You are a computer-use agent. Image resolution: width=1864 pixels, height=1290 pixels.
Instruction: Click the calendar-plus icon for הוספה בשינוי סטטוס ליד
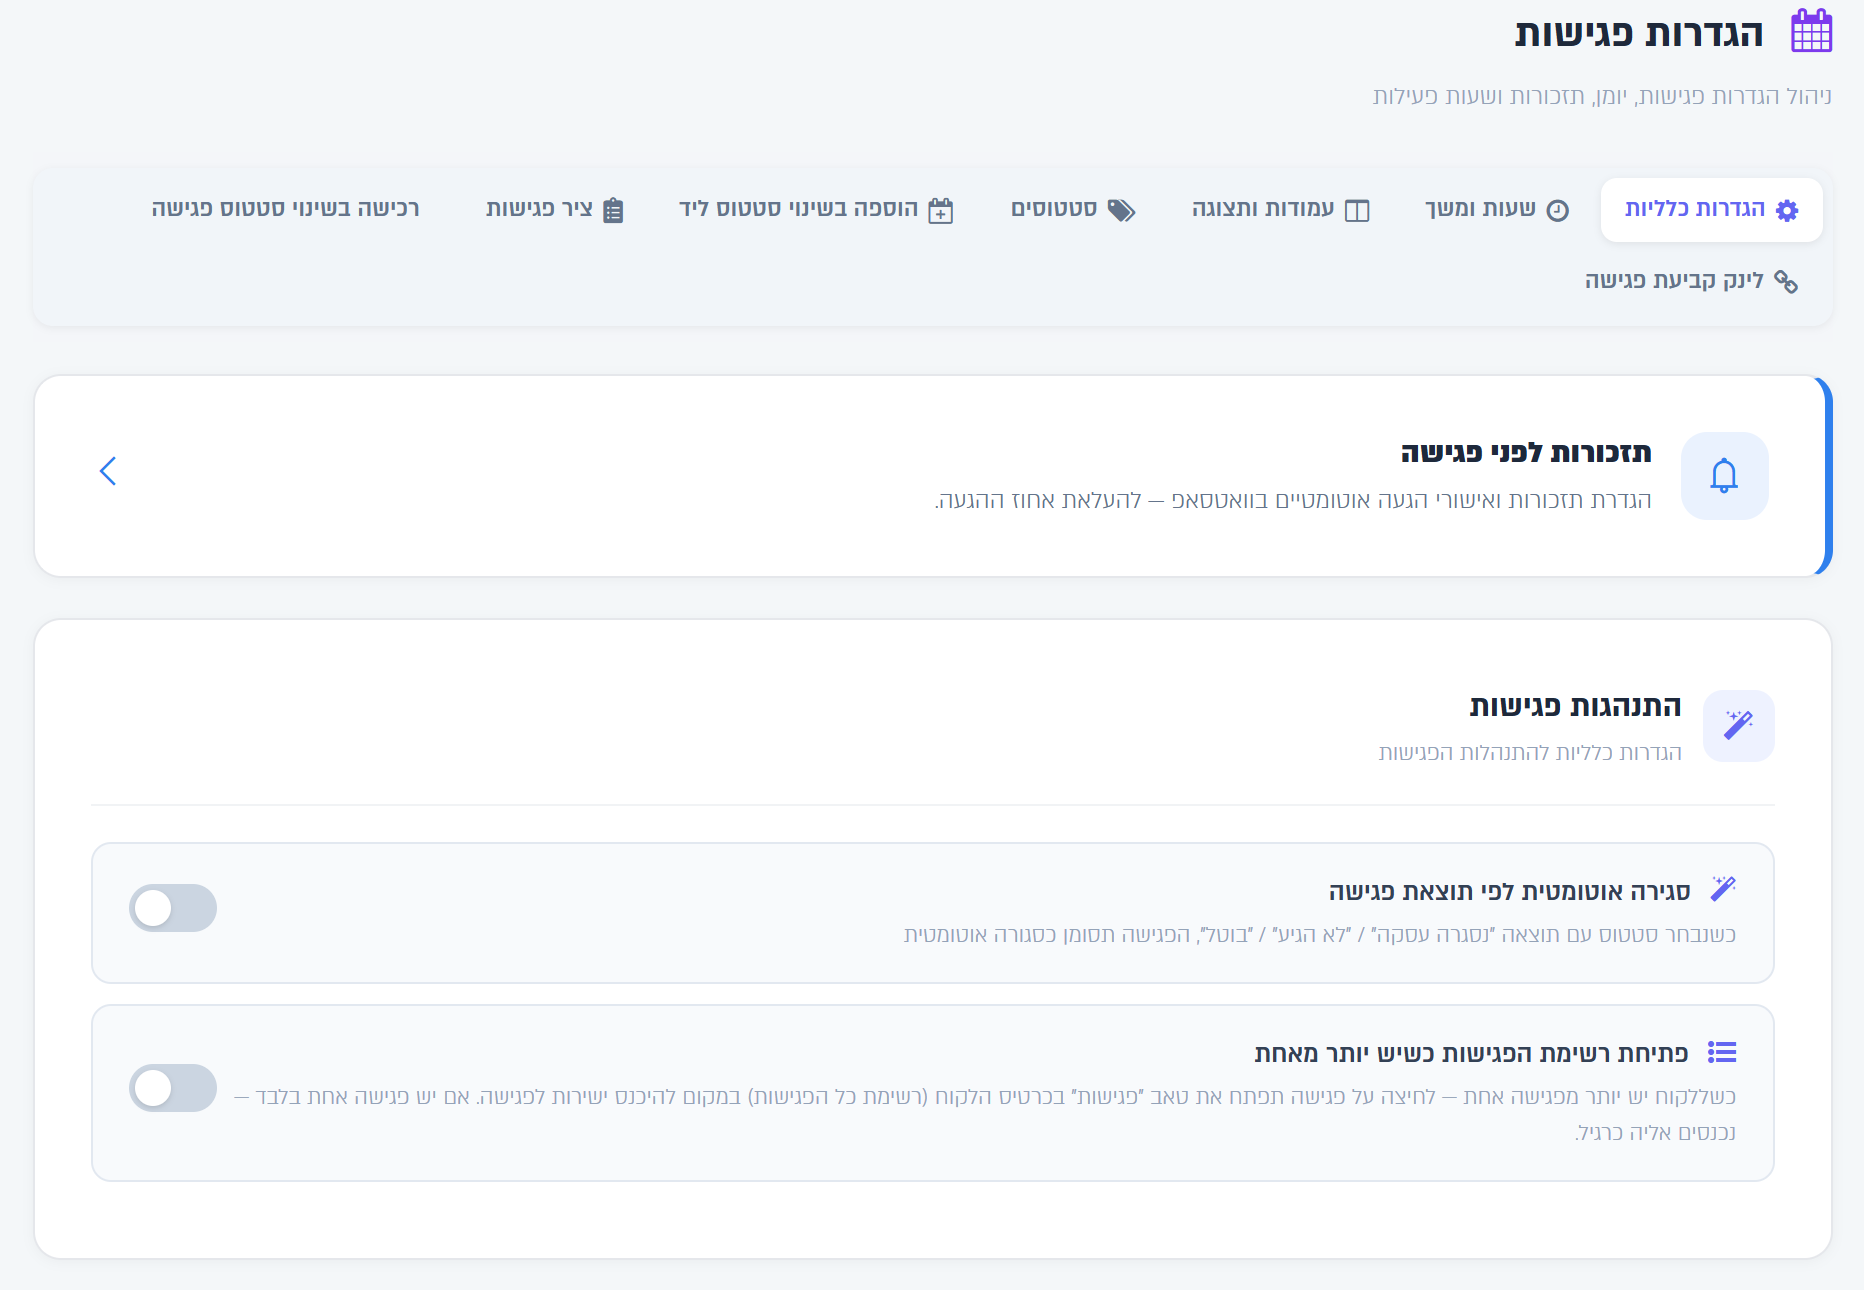coord(941,210)
